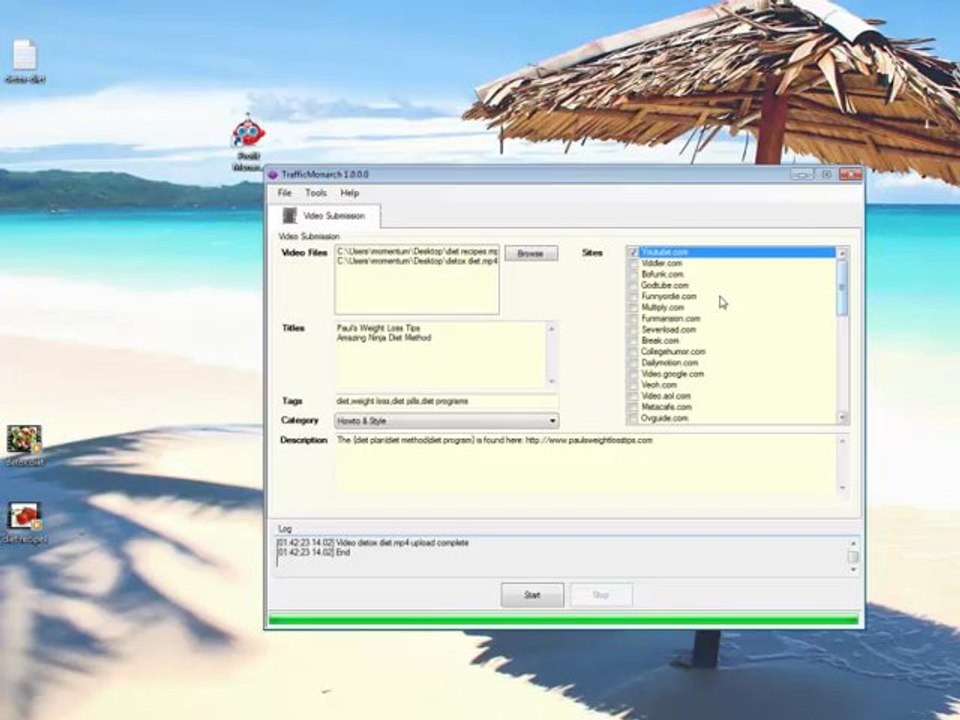Check the Bofunk.com checkbox
The image size is (960, 720).
coord(632,274)
